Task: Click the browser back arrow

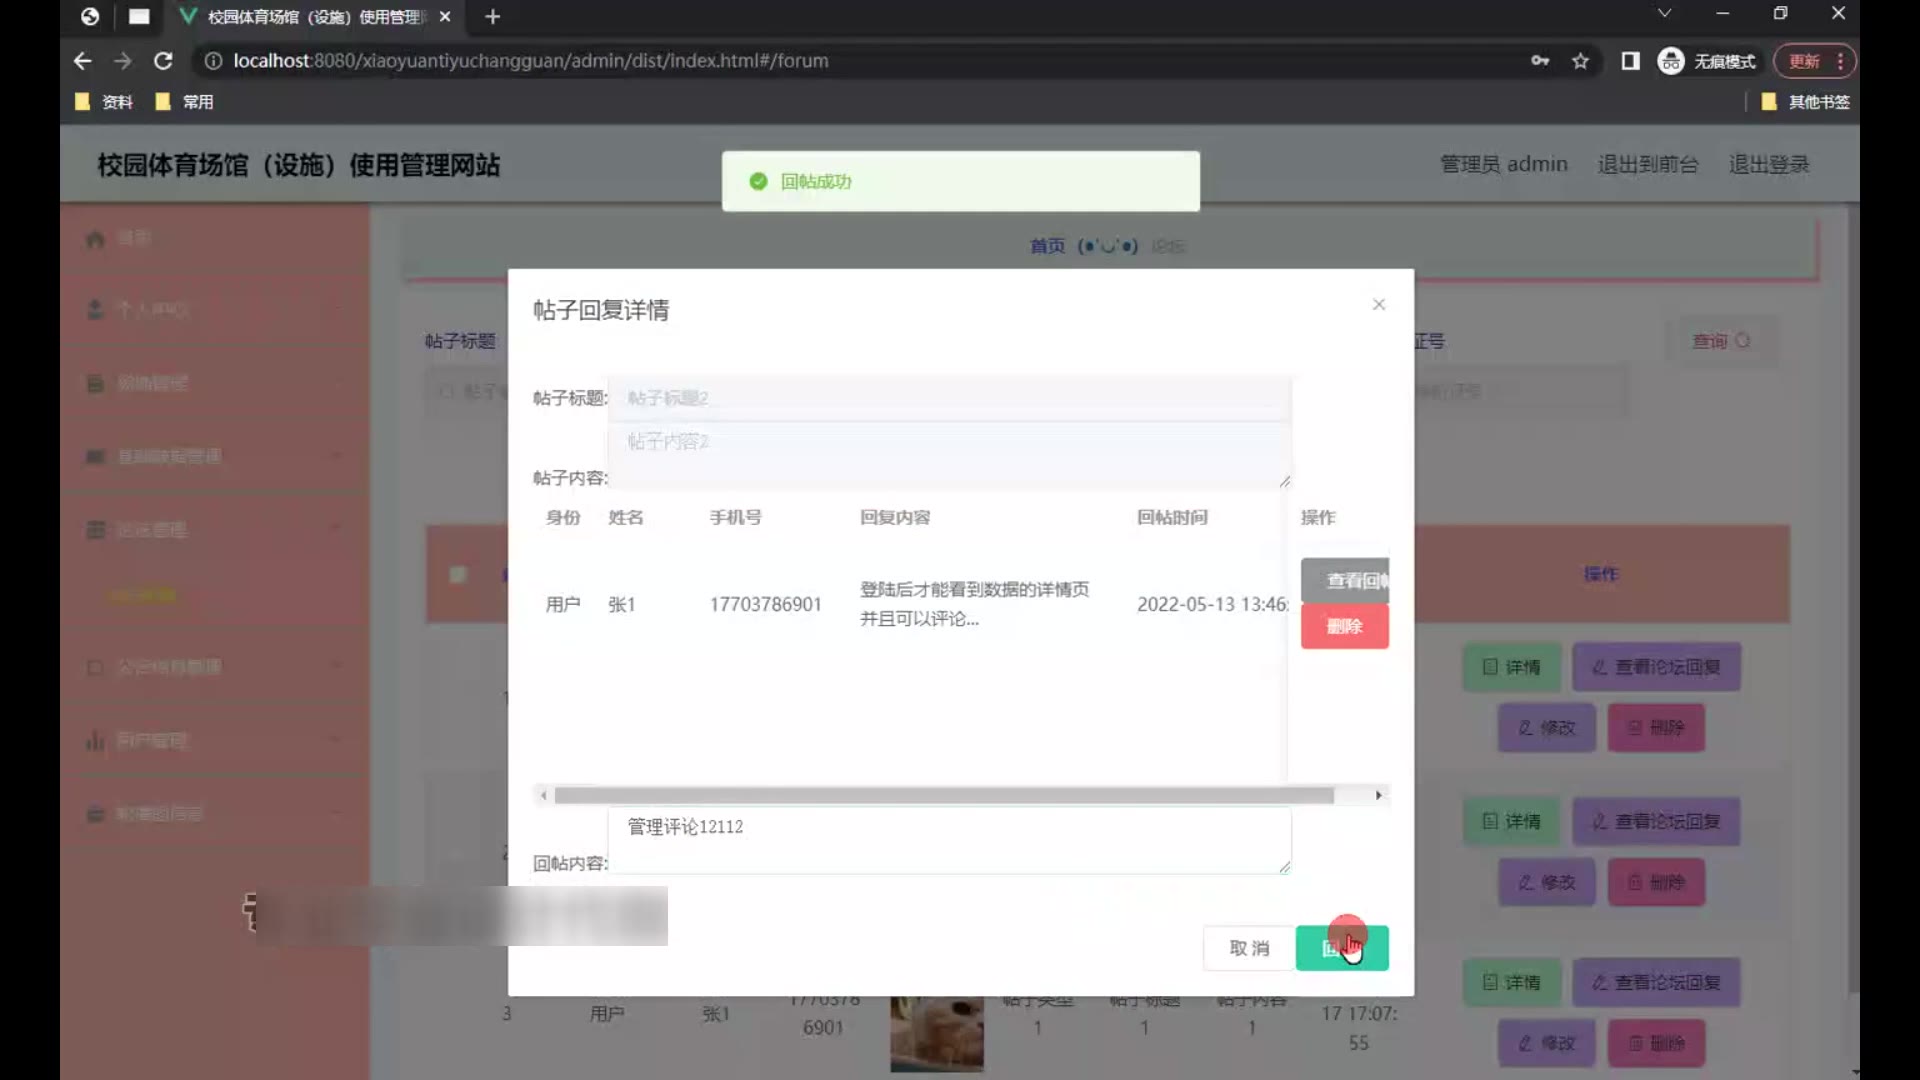Action: [83, 61]
